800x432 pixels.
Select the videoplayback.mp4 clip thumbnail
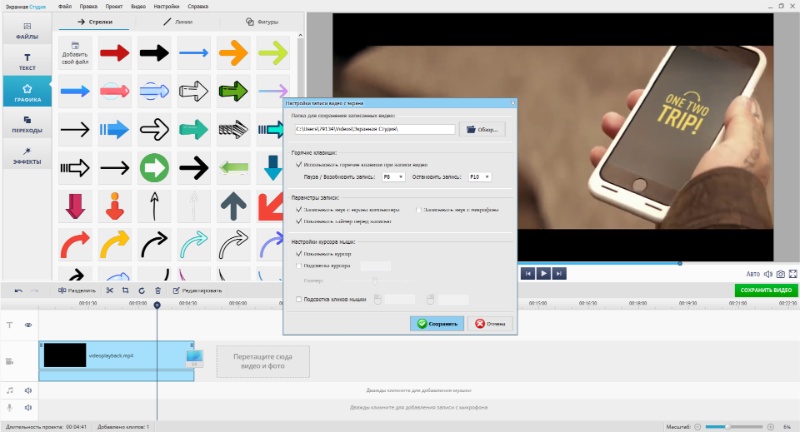tap(65, 355)
